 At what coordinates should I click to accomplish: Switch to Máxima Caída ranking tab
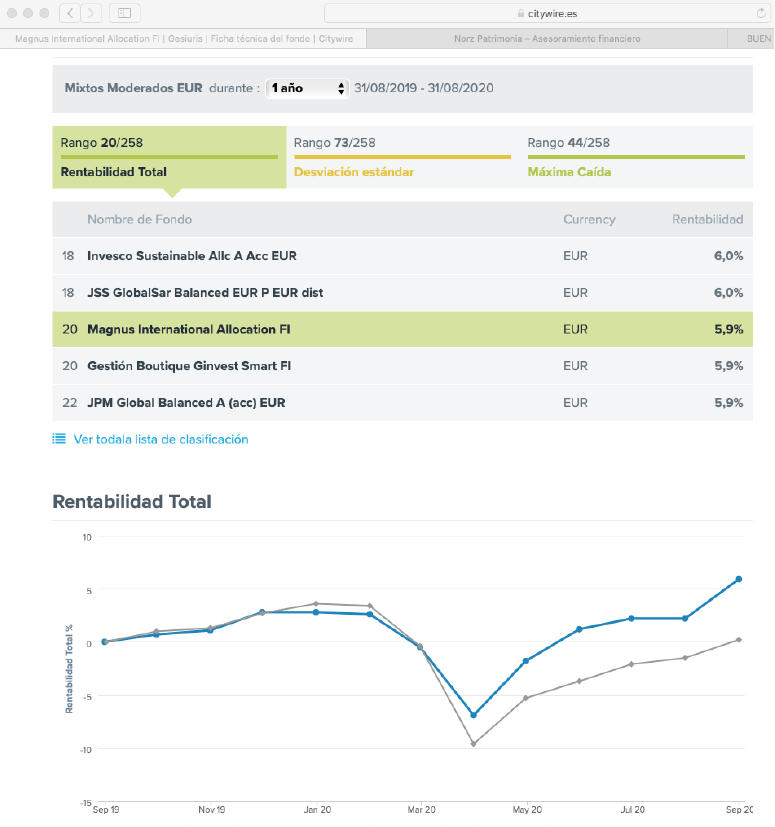pos(636,157)
